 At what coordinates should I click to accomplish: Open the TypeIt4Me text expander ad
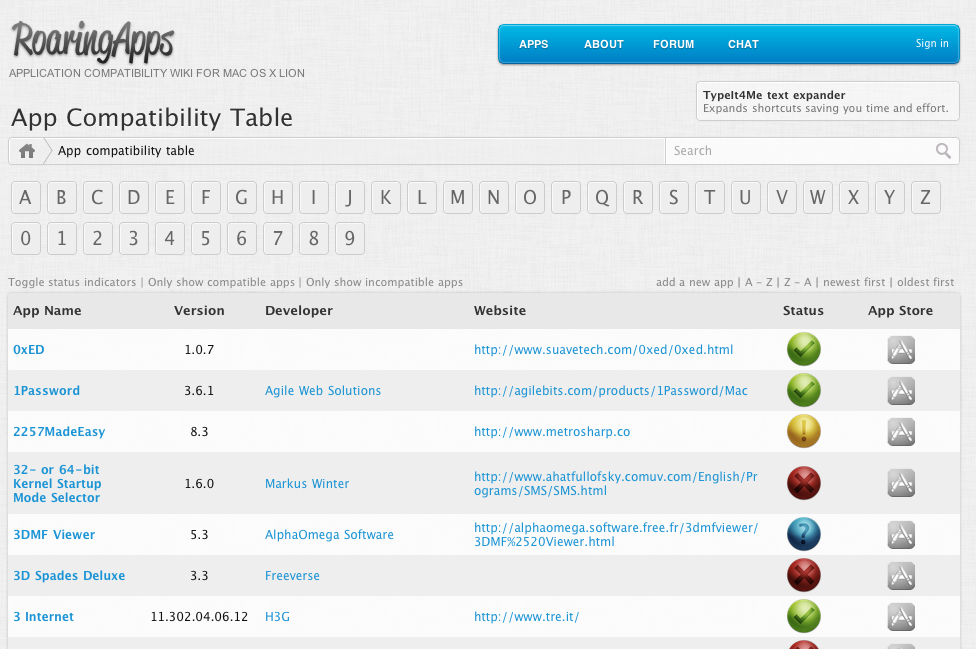pyautogui.click(x=828, y=101)
